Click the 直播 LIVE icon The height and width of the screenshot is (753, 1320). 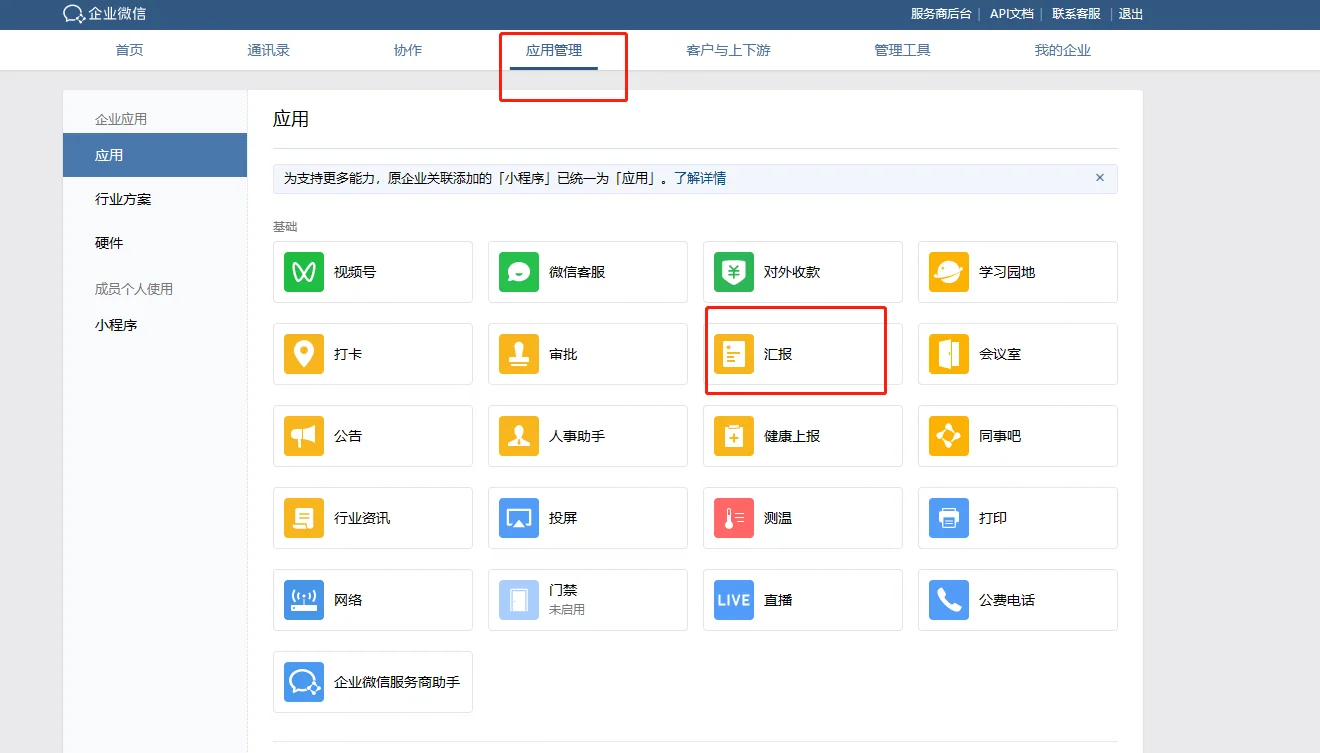(734, 600)
